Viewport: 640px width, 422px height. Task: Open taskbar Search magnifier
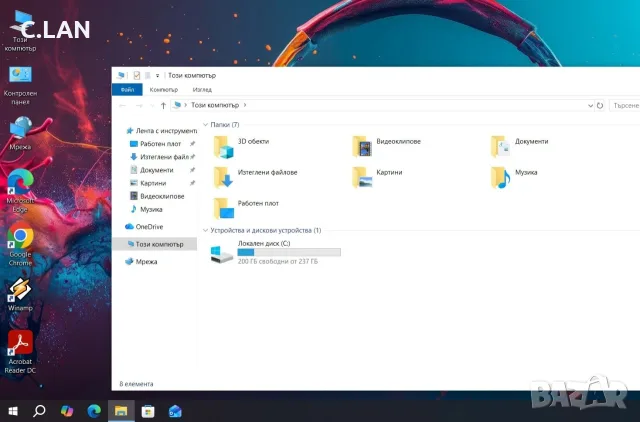(39, 411)
